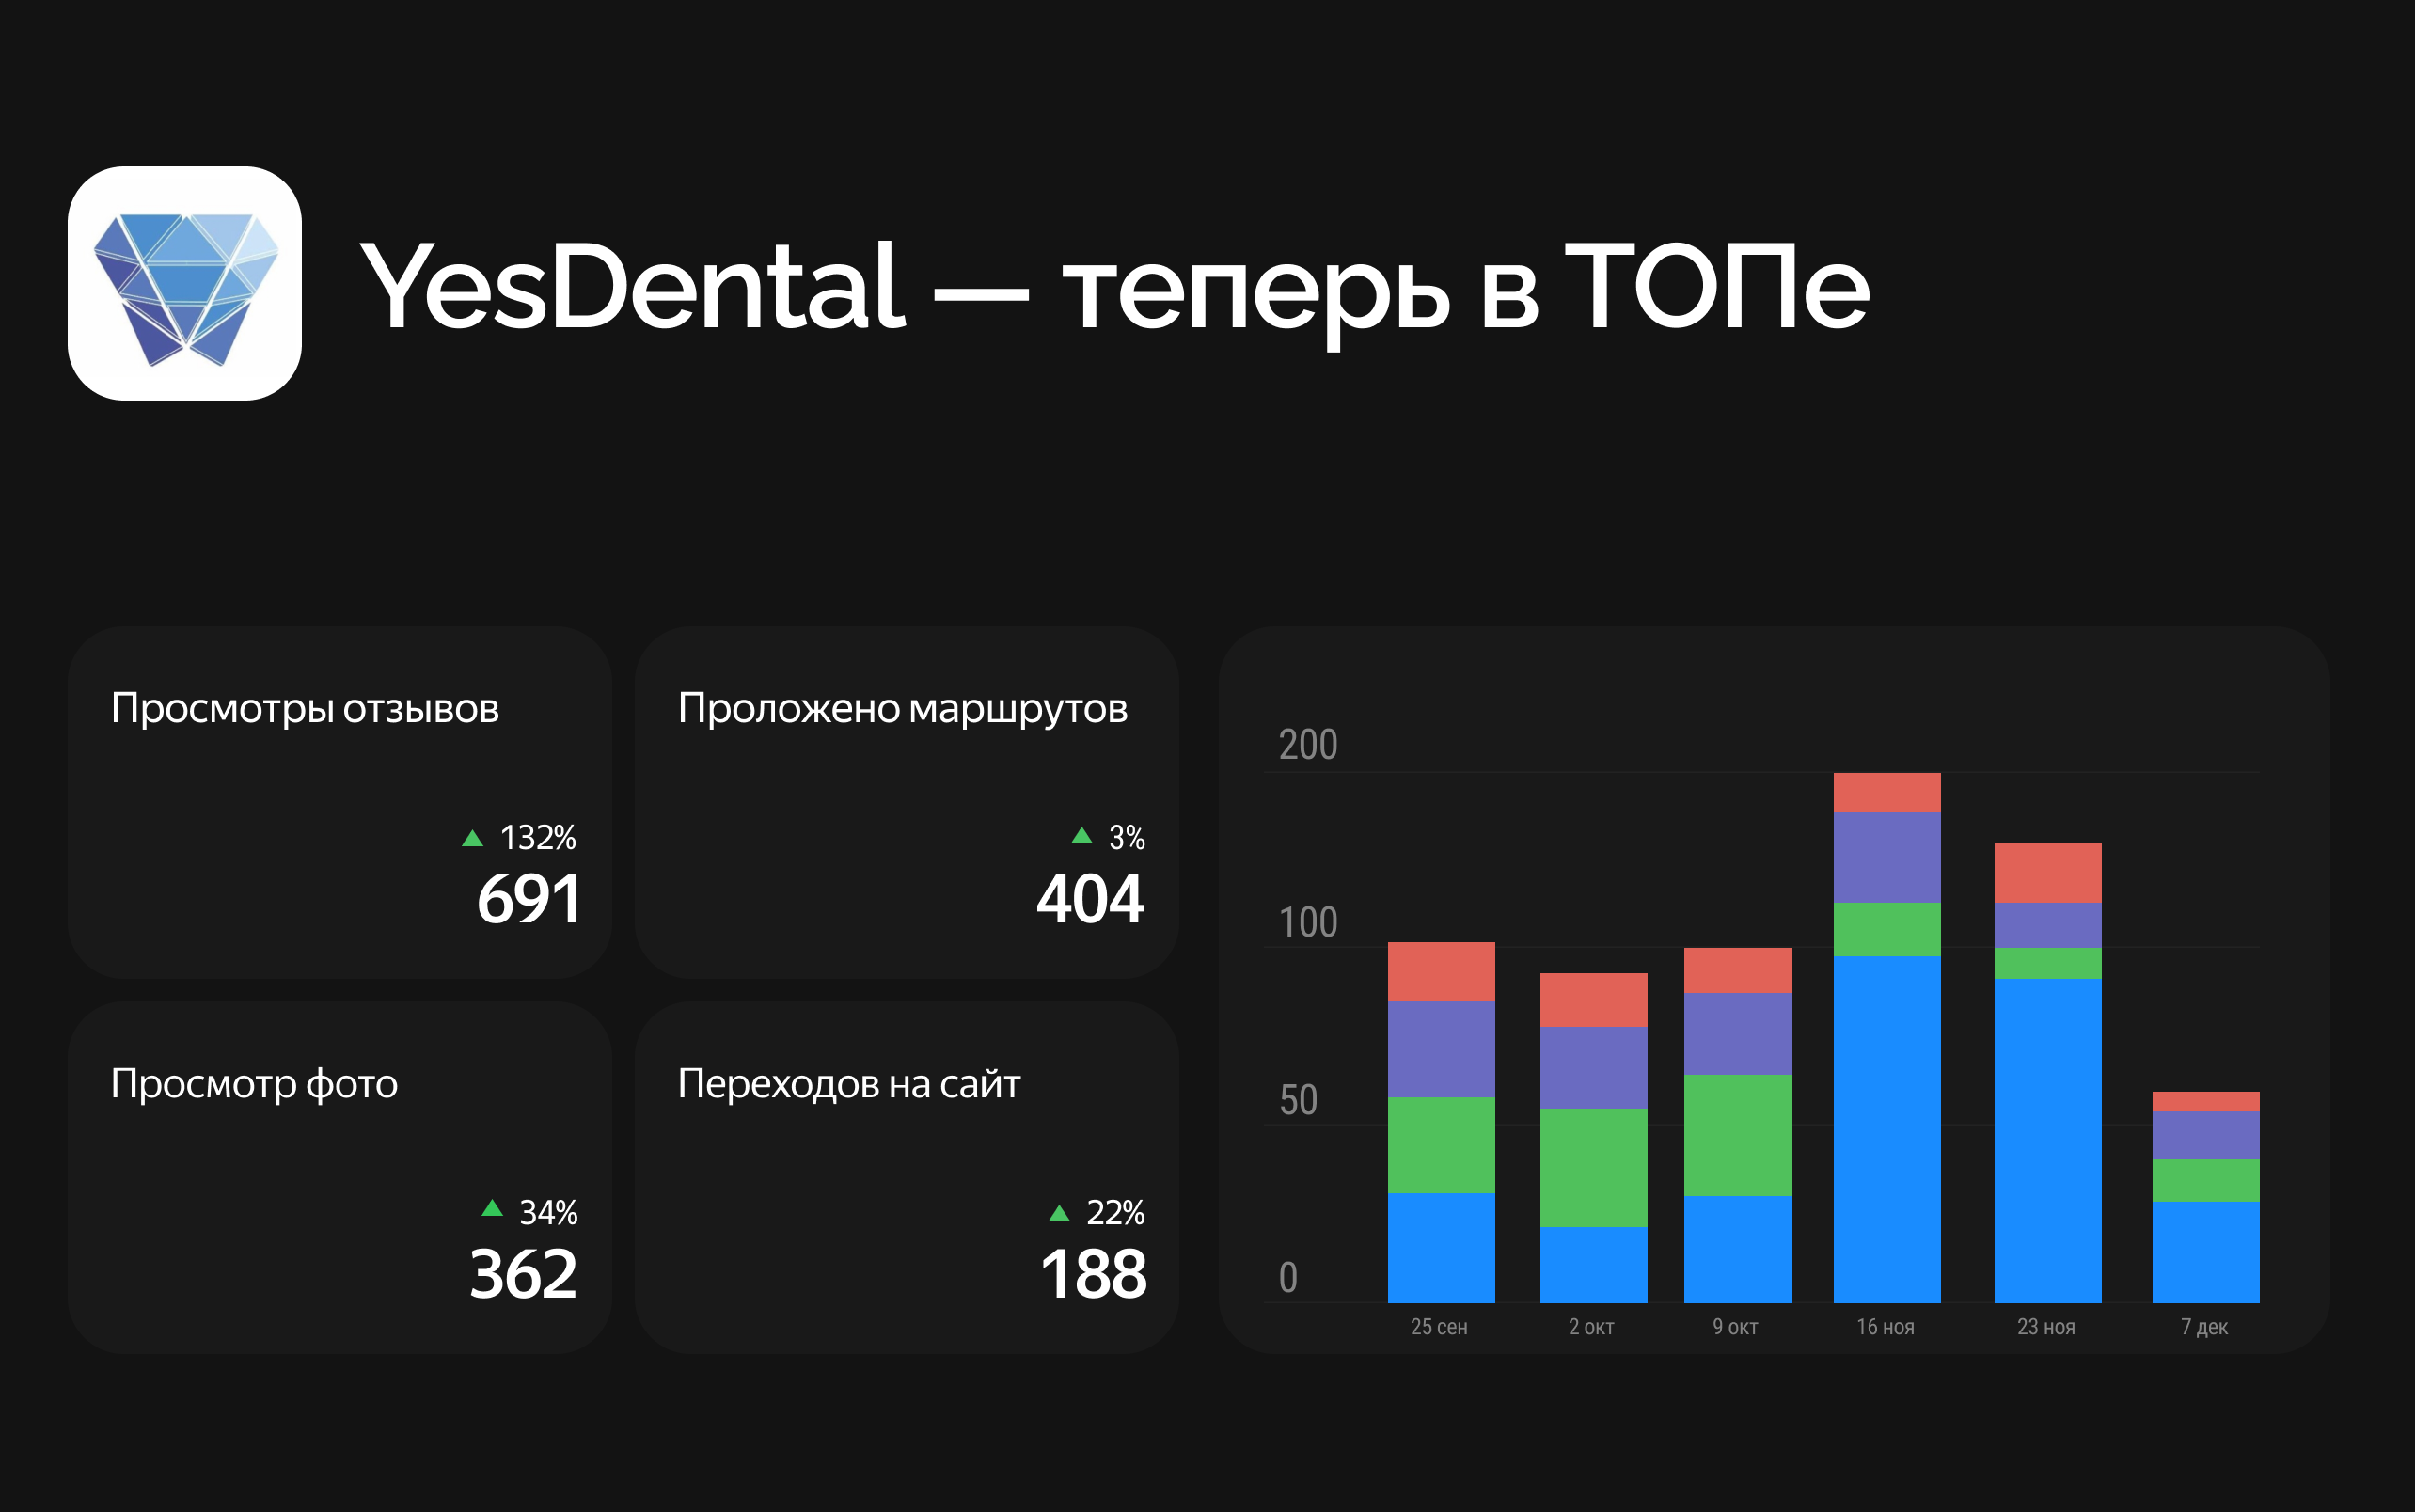Select the 9 окт axis label
This screenshot has height=1512, width=2415.
point(1735,1327)
